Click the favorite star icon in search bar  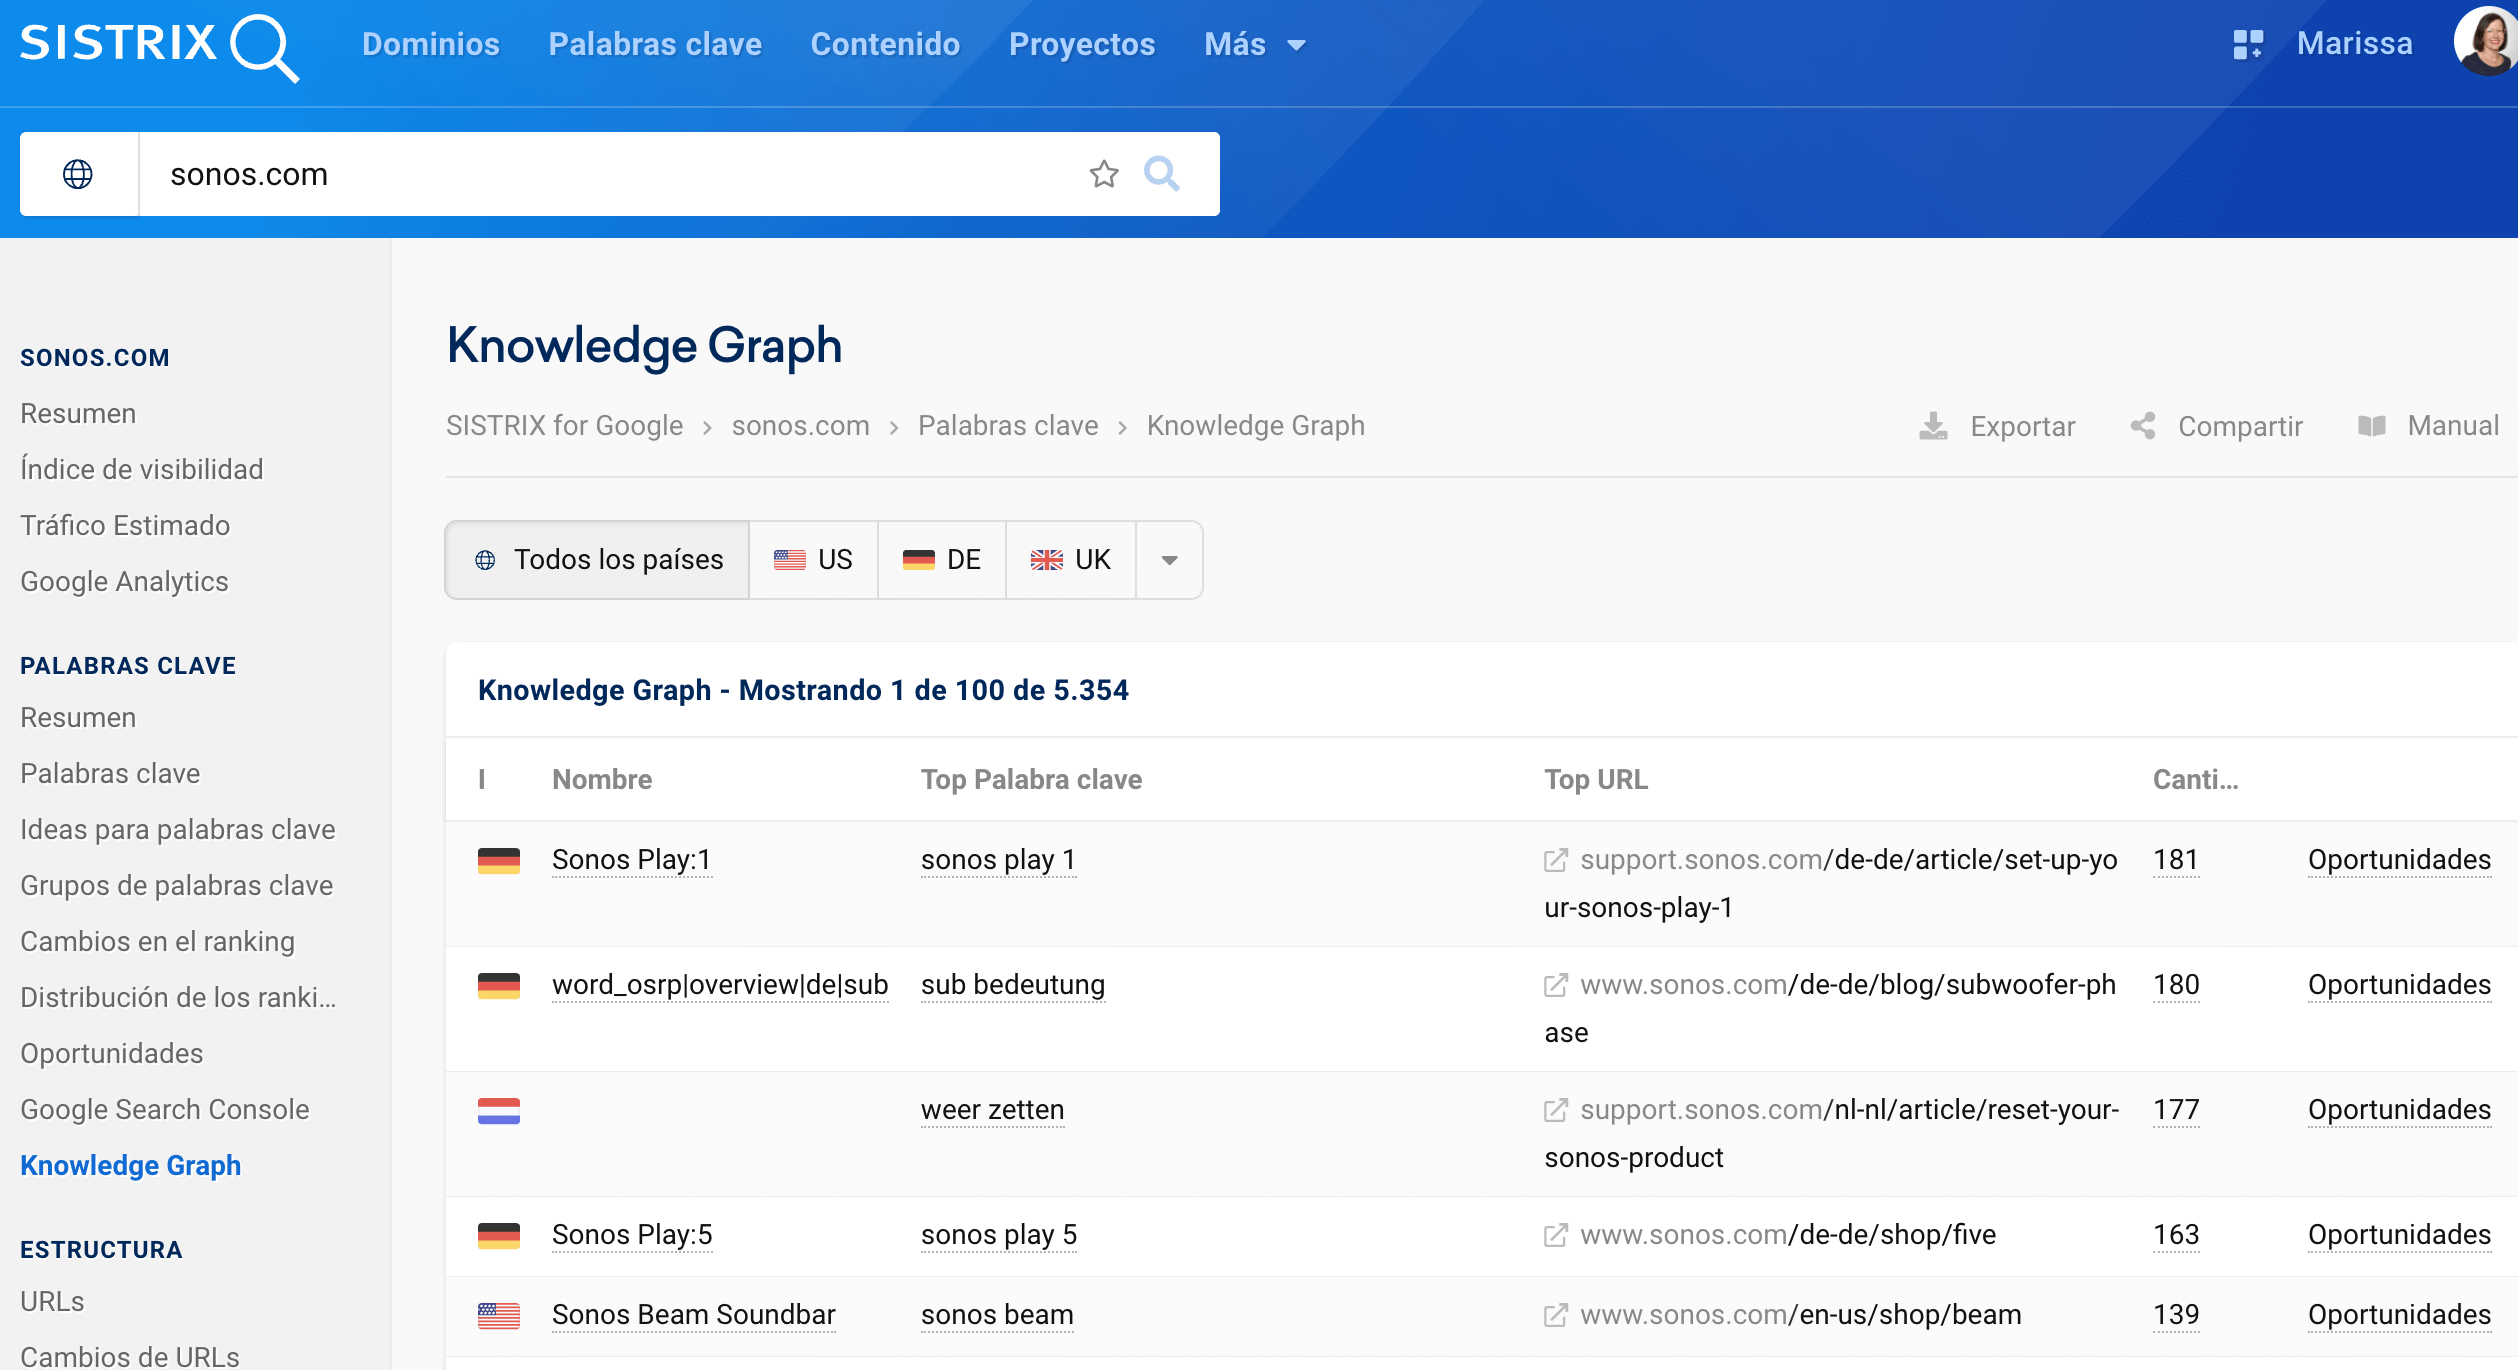(1103, 174)
